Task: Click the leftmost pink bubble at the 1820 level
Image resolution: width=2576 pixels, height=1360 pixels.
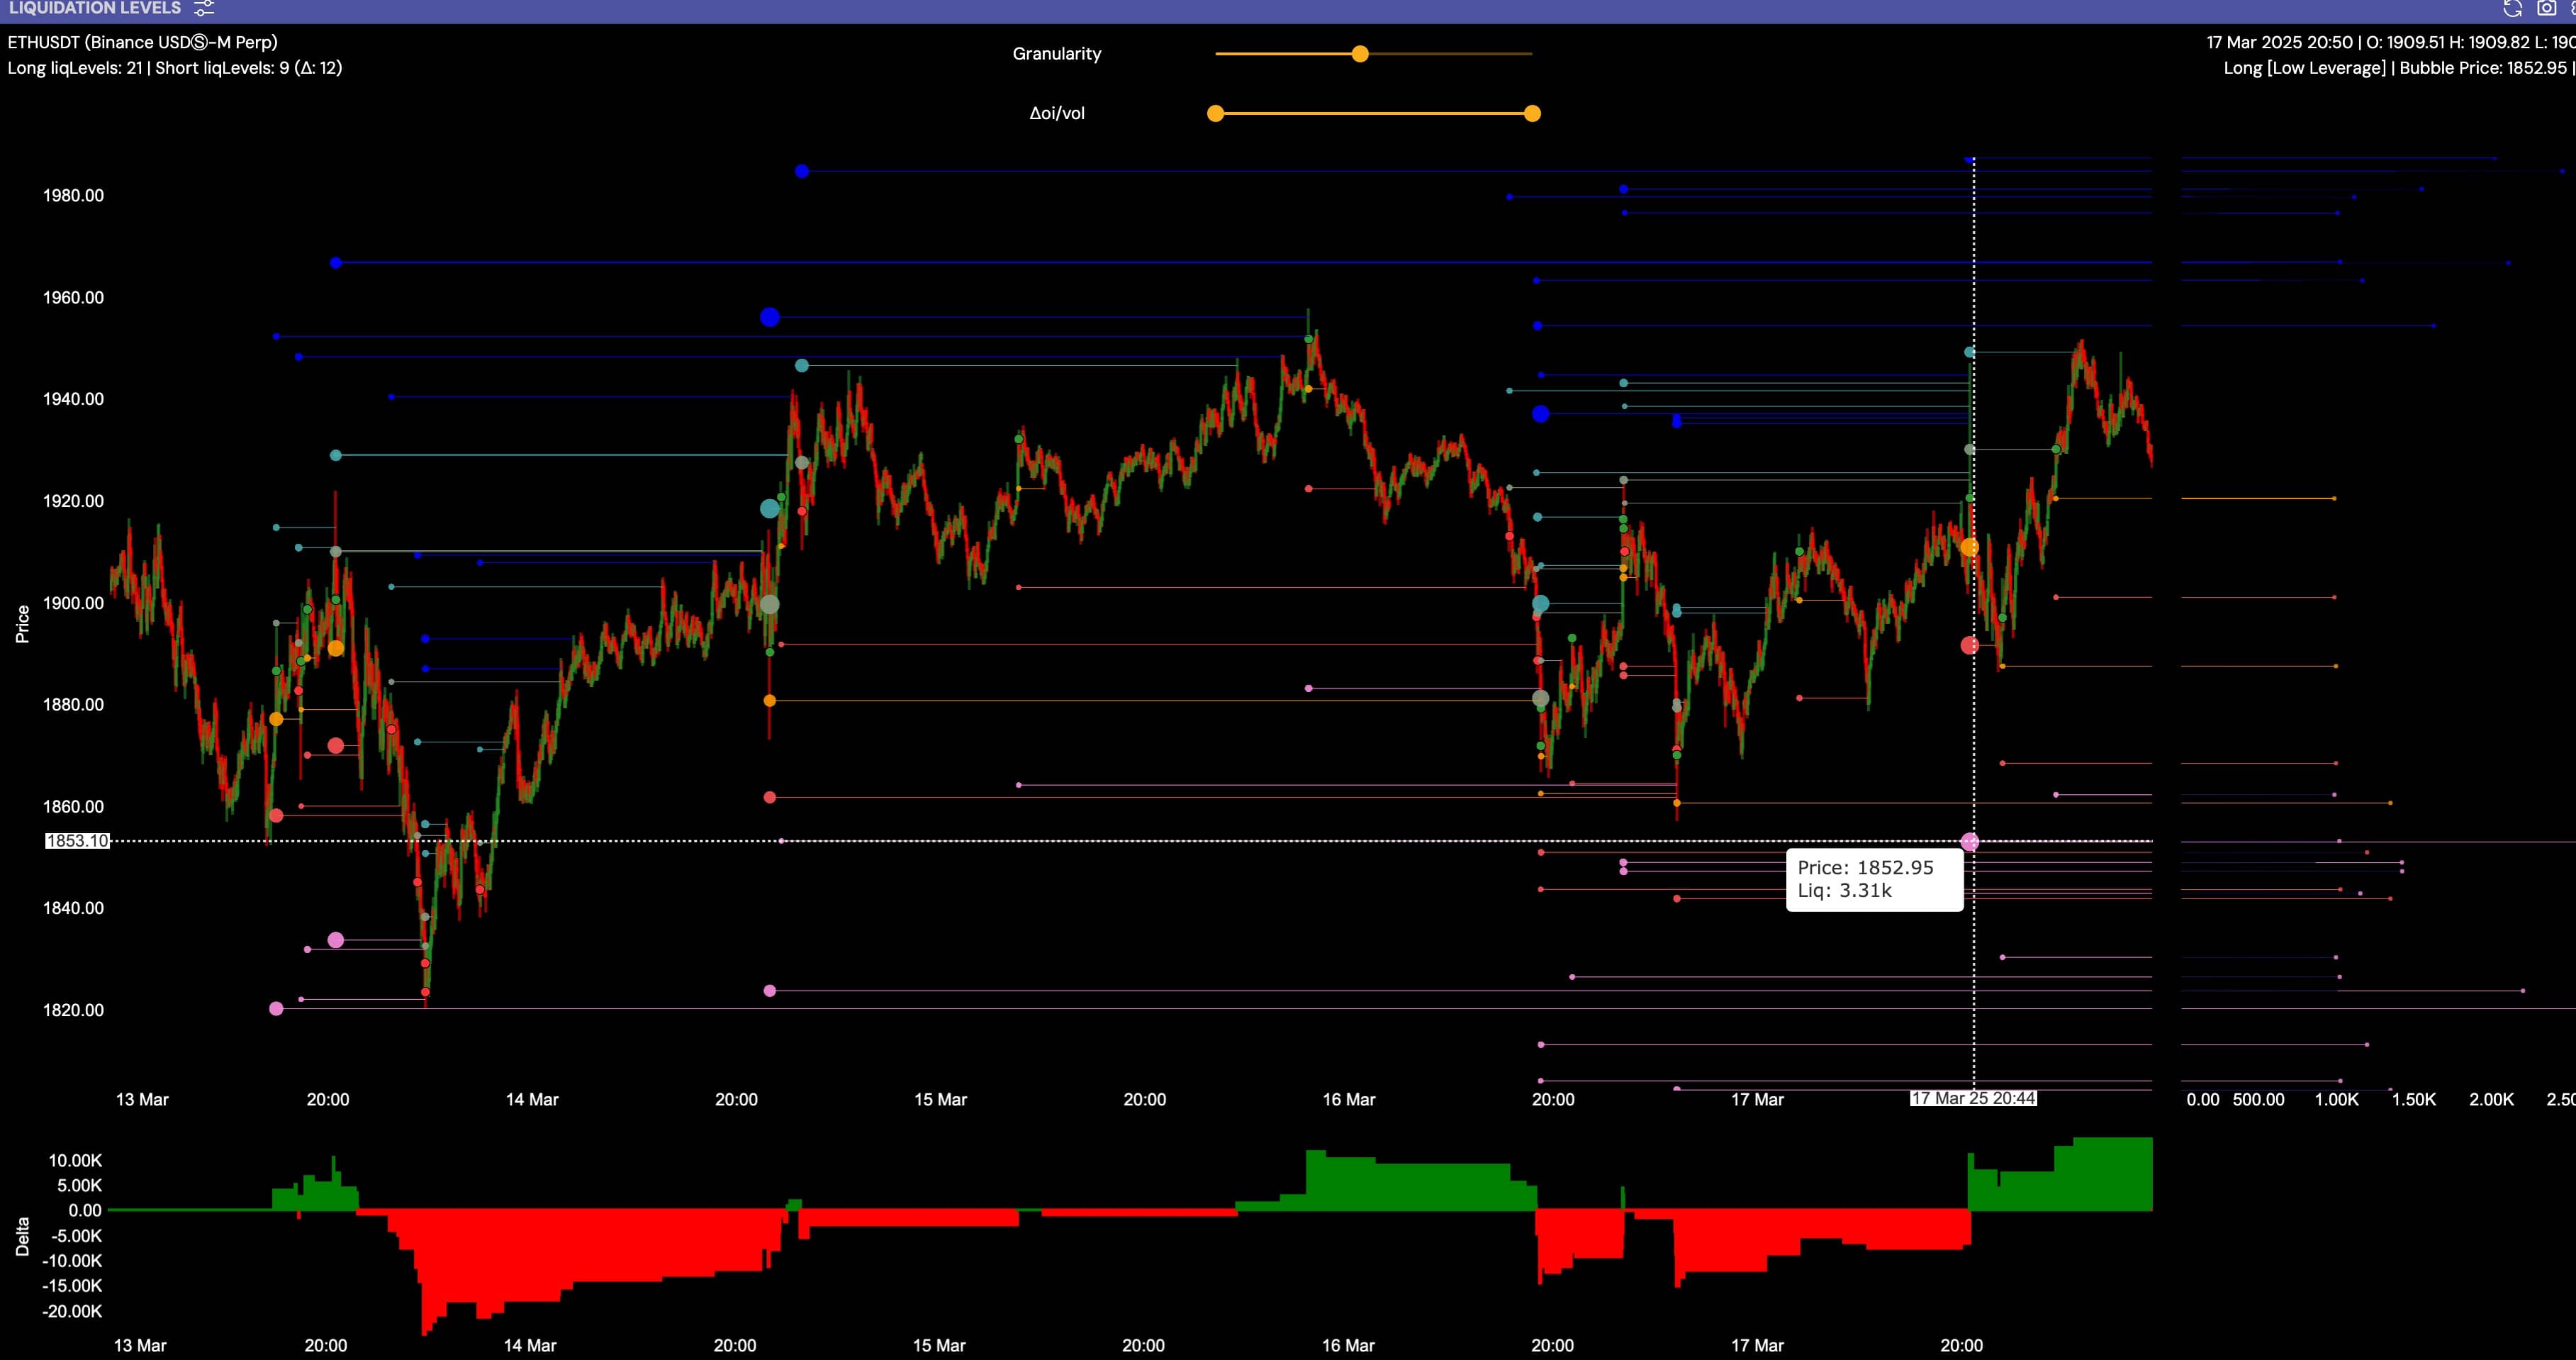Action: (276, 1009)
